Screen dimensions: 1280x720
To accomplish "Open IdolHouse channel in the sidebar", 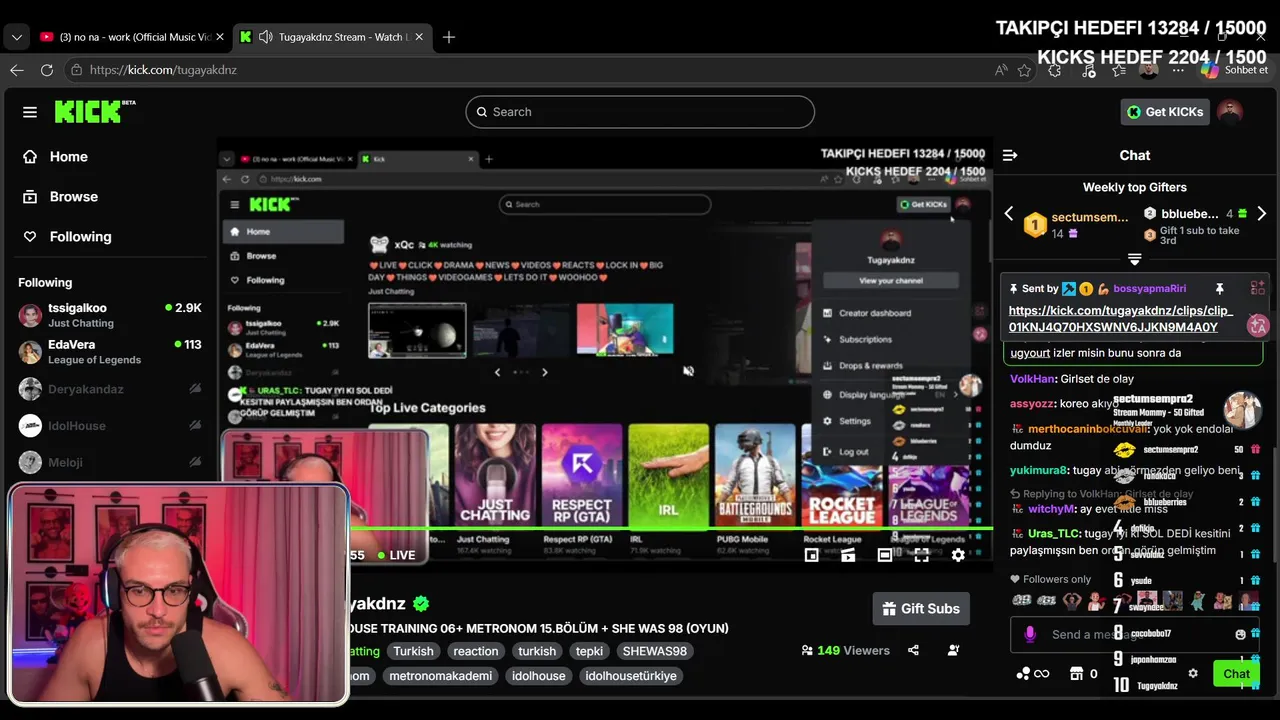I will 110,426.
